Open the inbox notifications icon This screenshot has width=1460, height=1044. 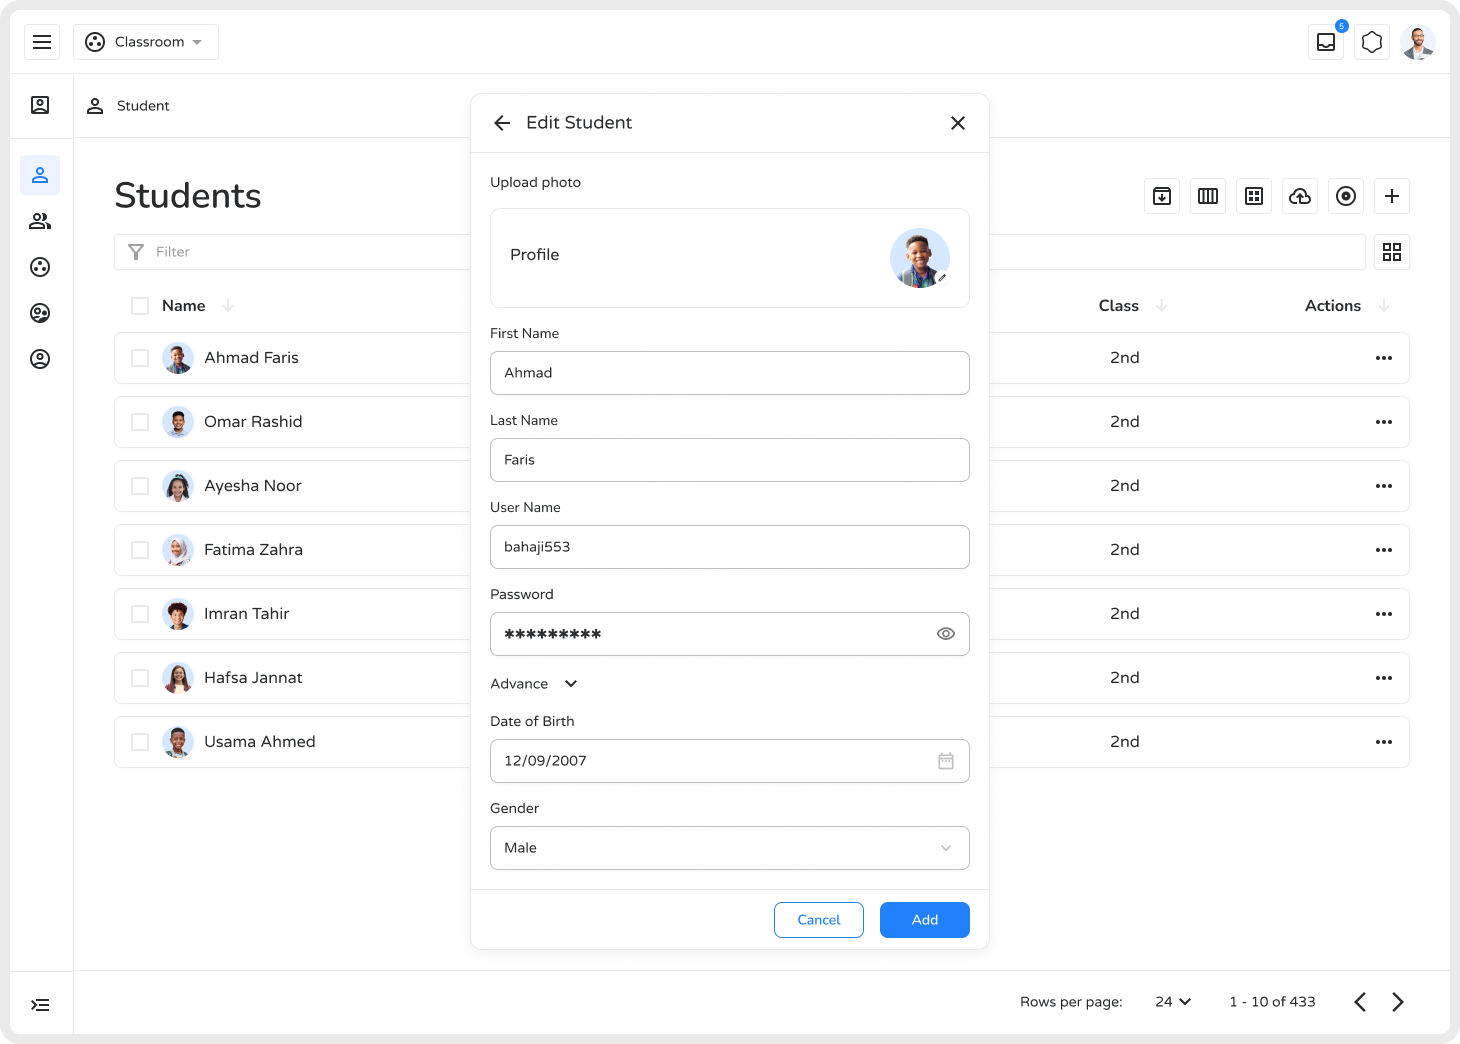1326,42
